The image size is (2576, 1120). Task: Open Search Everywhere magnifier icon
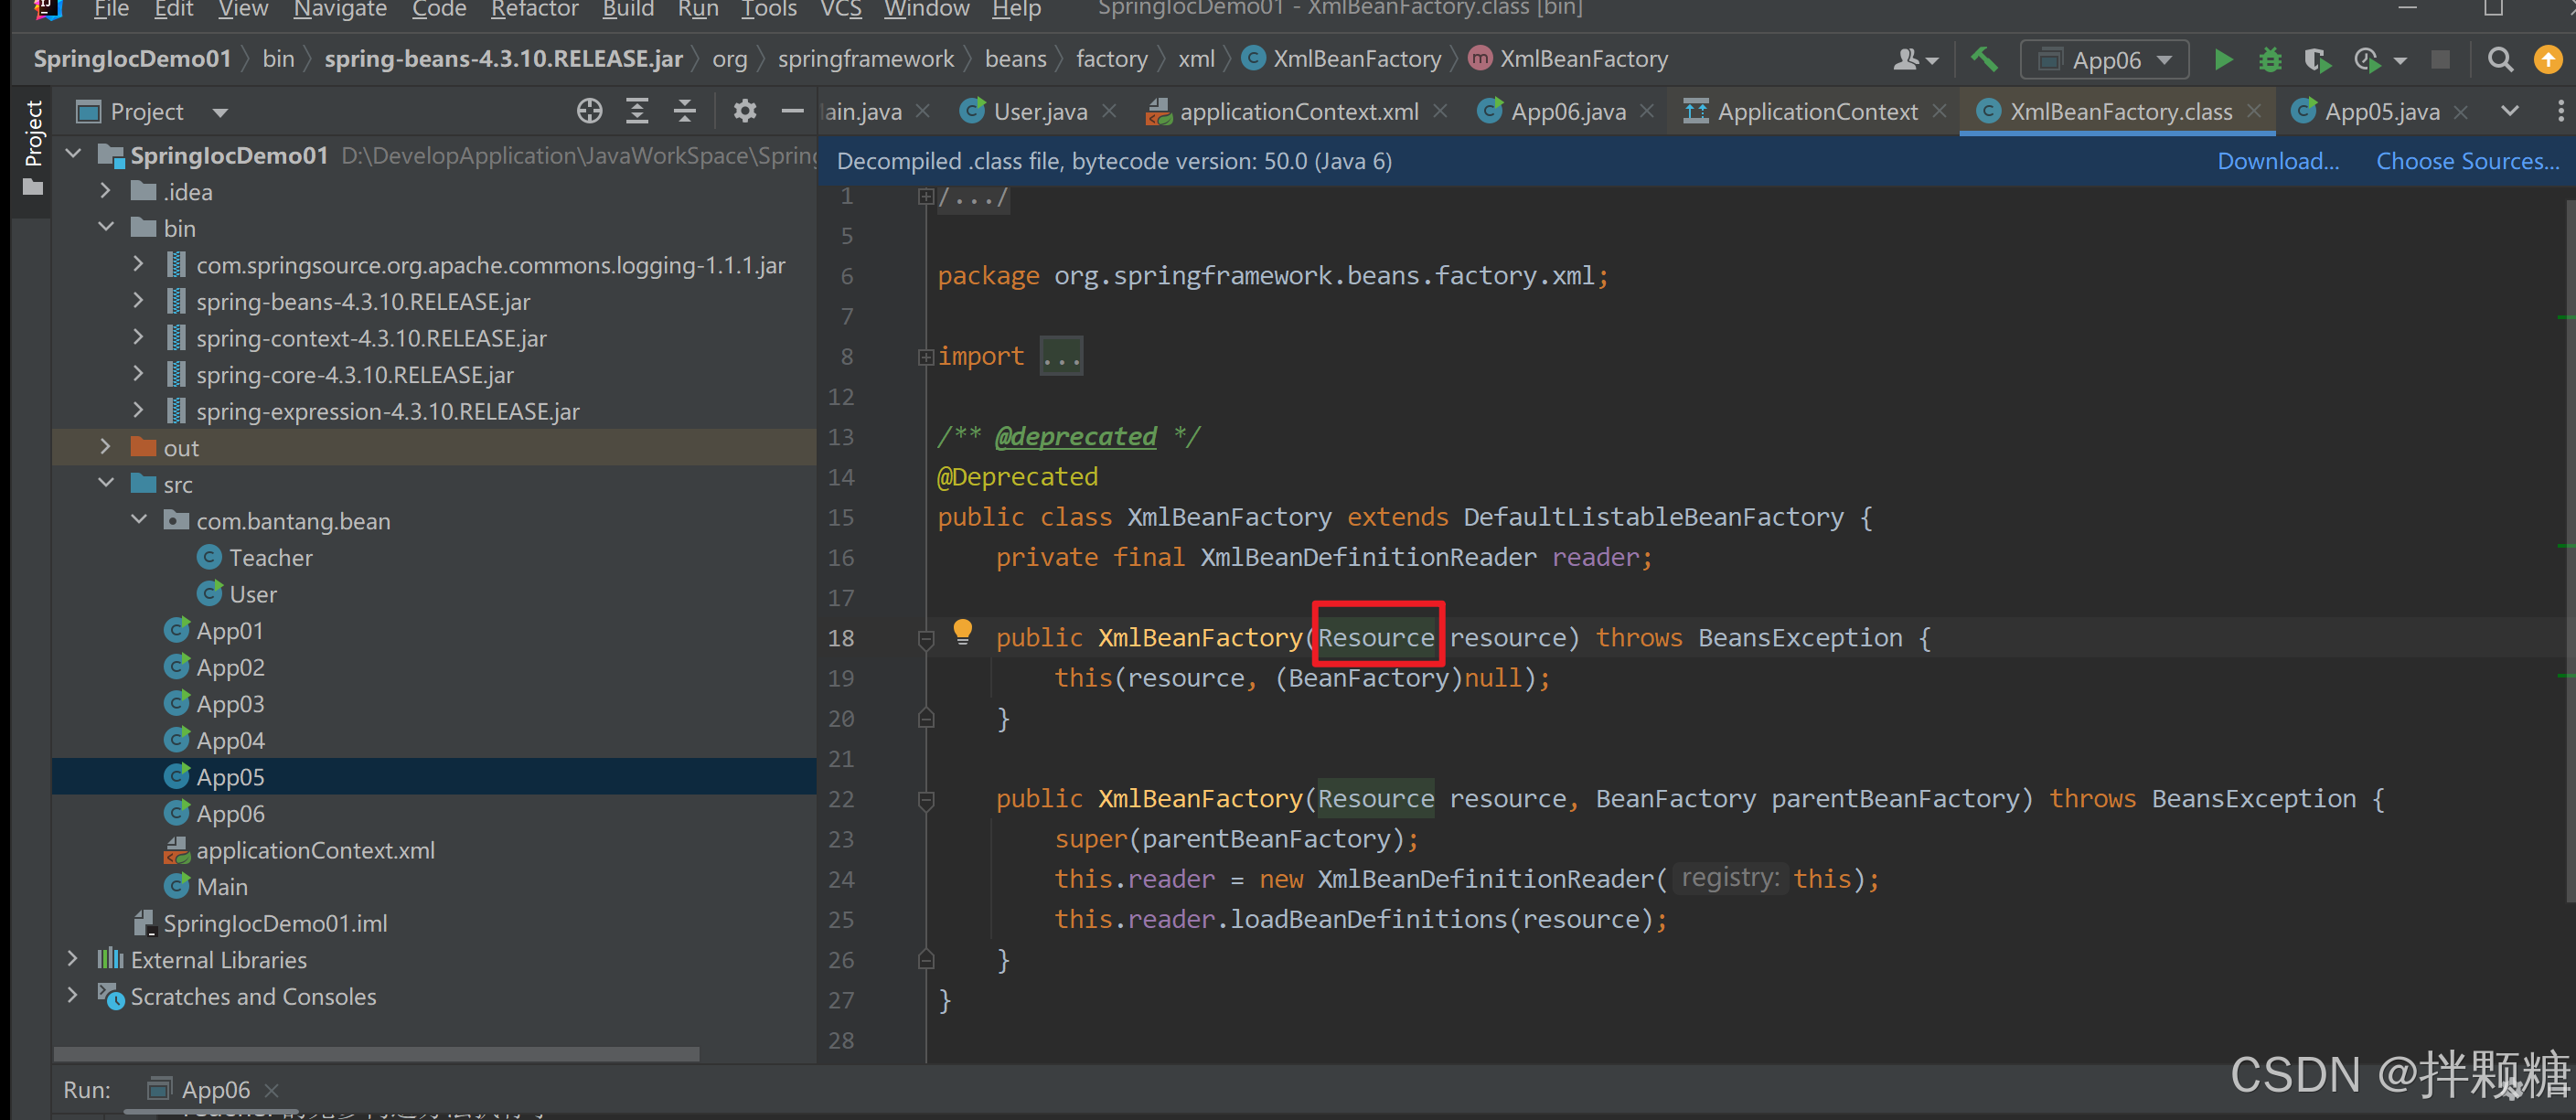[2499, 60]
